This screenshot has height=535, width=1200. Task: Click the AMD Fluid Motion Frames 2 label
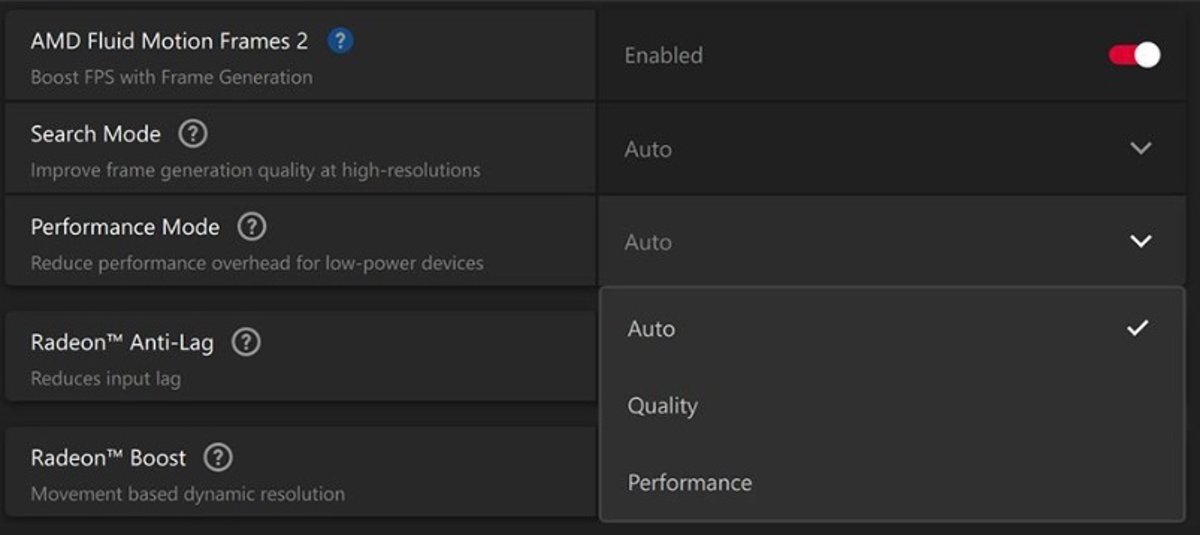(169, 41)
